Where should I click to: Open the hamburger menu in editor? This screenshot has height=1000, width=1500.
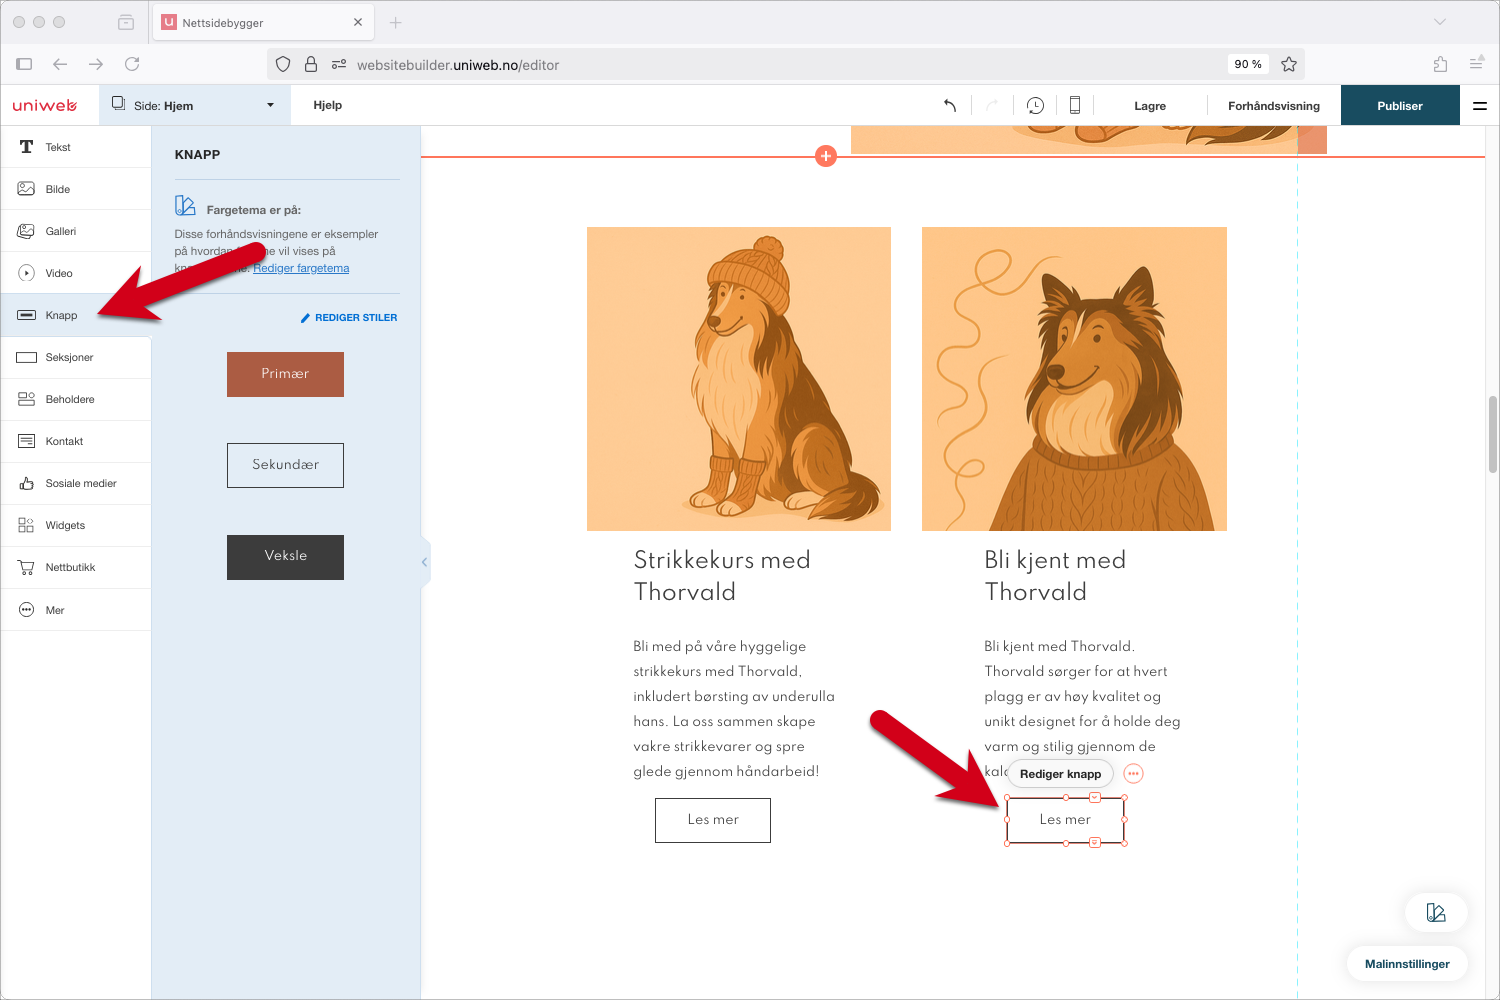pyautogui.click(x=1480, y=105)
